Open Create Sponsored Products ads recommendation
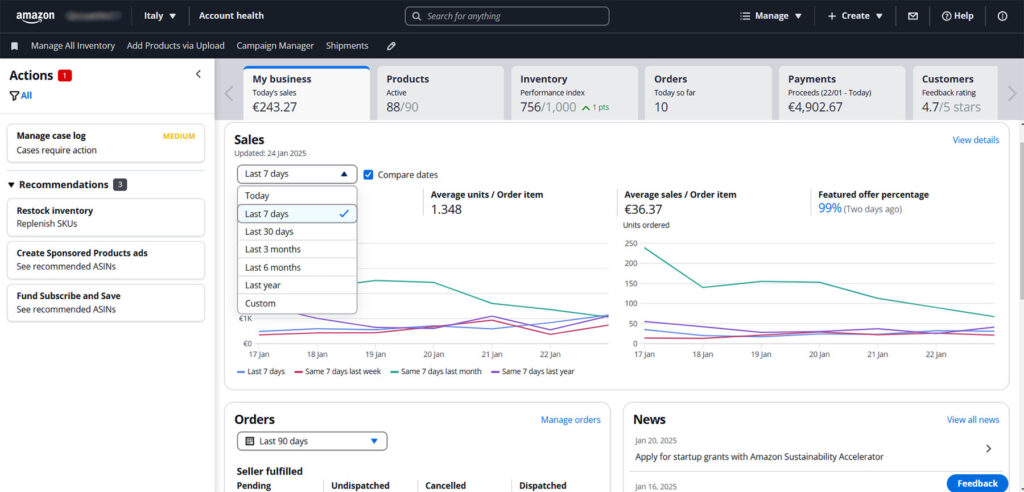This screenshot has height=492, width=1024. [106, 260]
